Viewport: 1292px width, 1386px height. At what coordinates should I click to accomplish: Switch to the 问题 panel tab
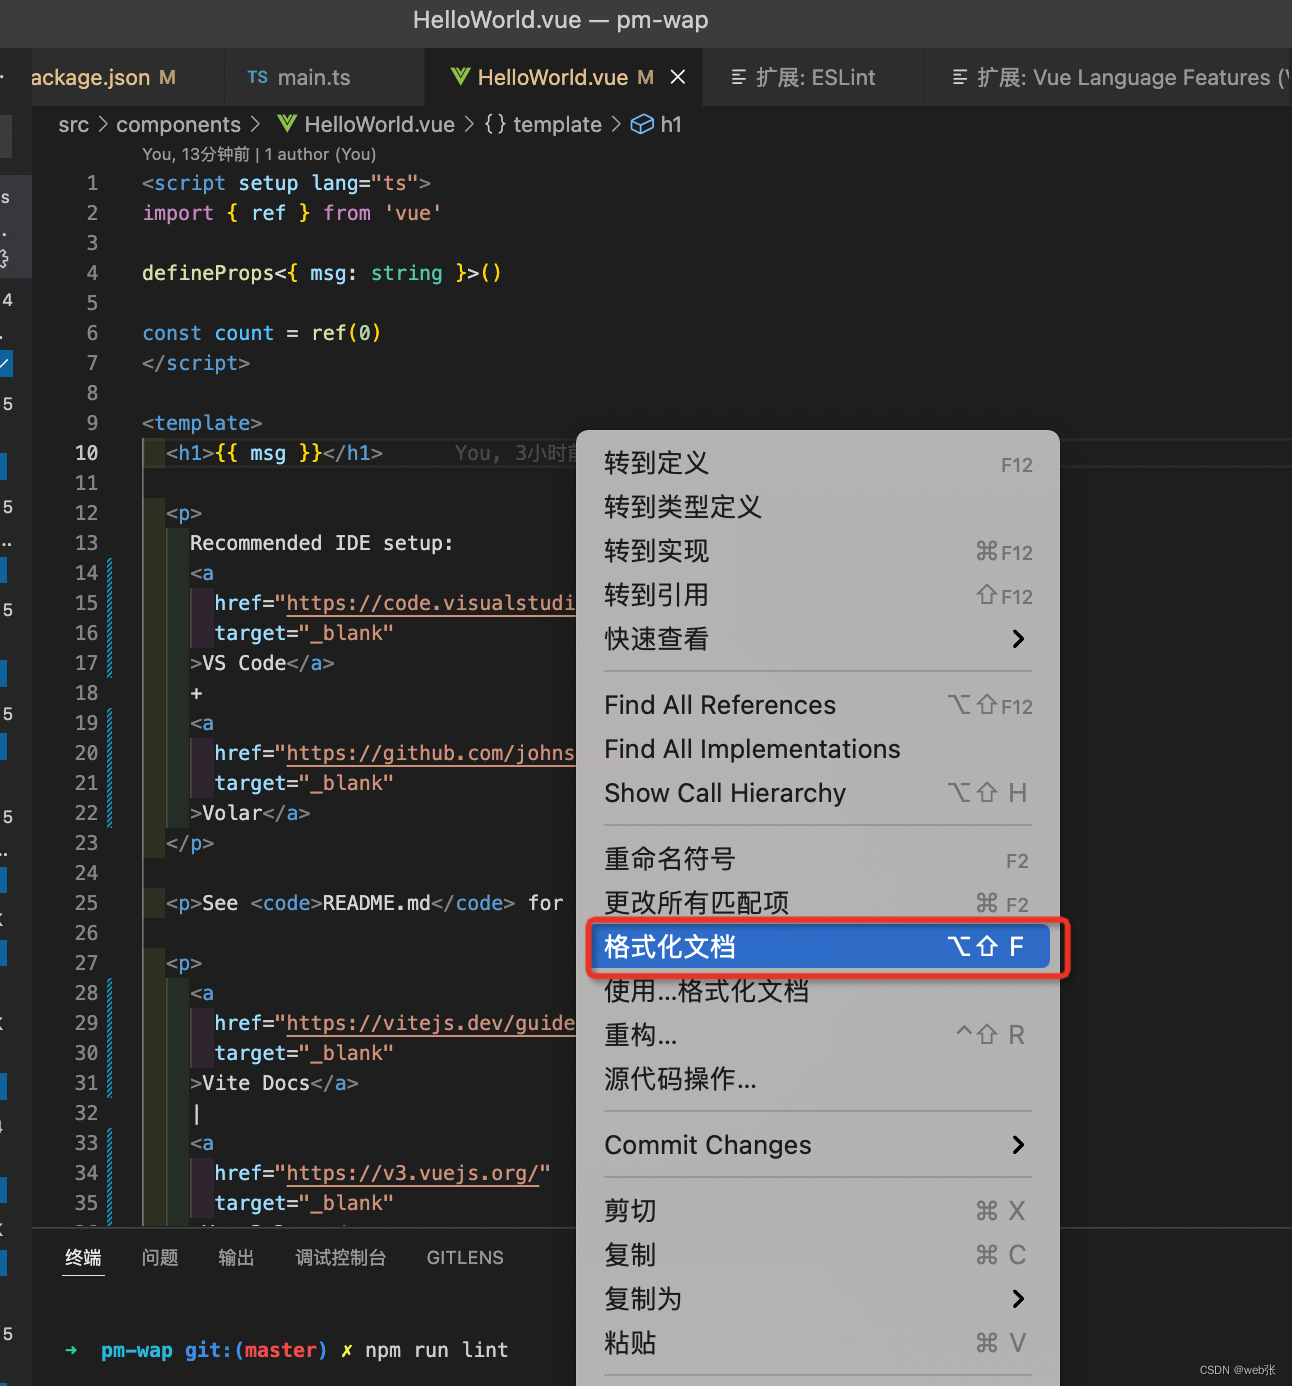coord(160,1258)
